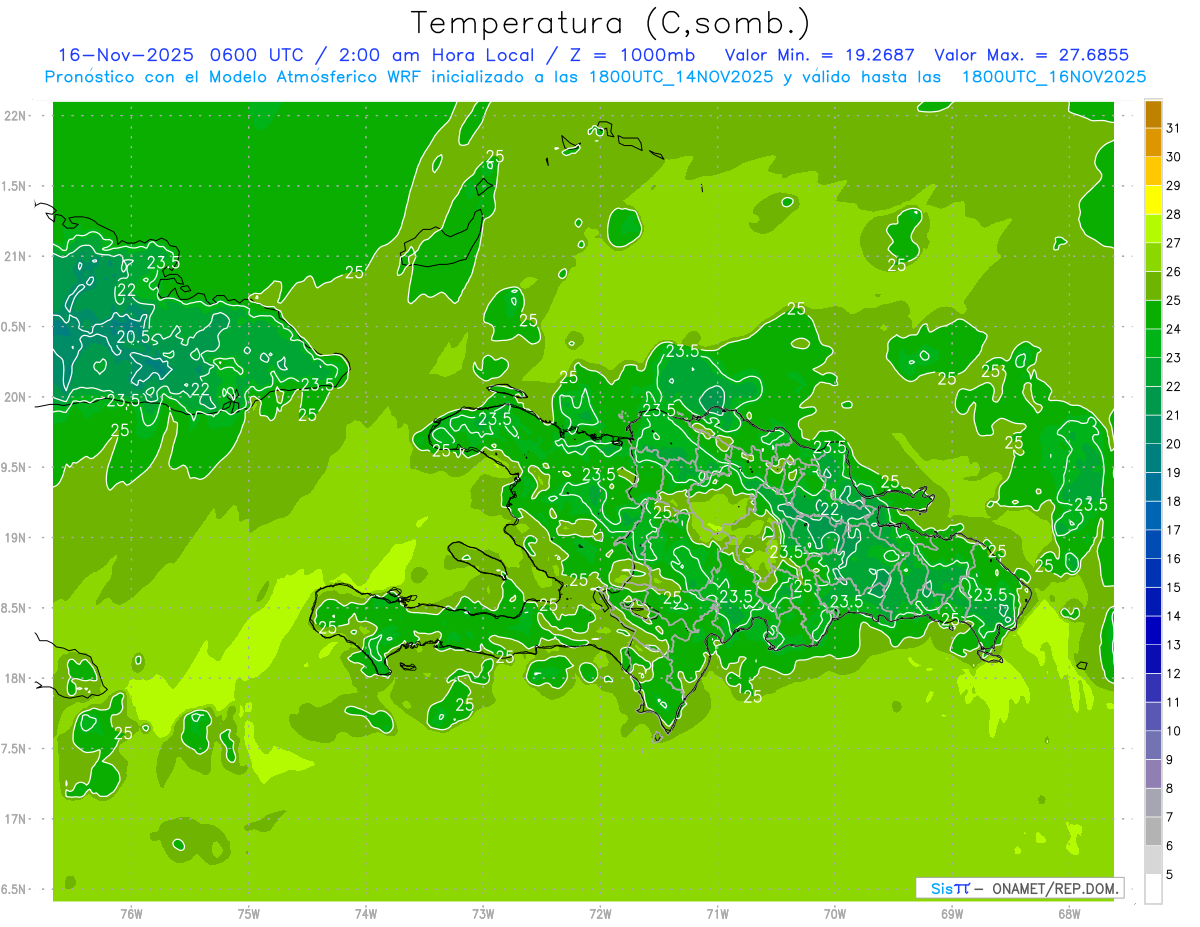
Task: Click the 19N latitude axis label
Action: coord(15,537)
